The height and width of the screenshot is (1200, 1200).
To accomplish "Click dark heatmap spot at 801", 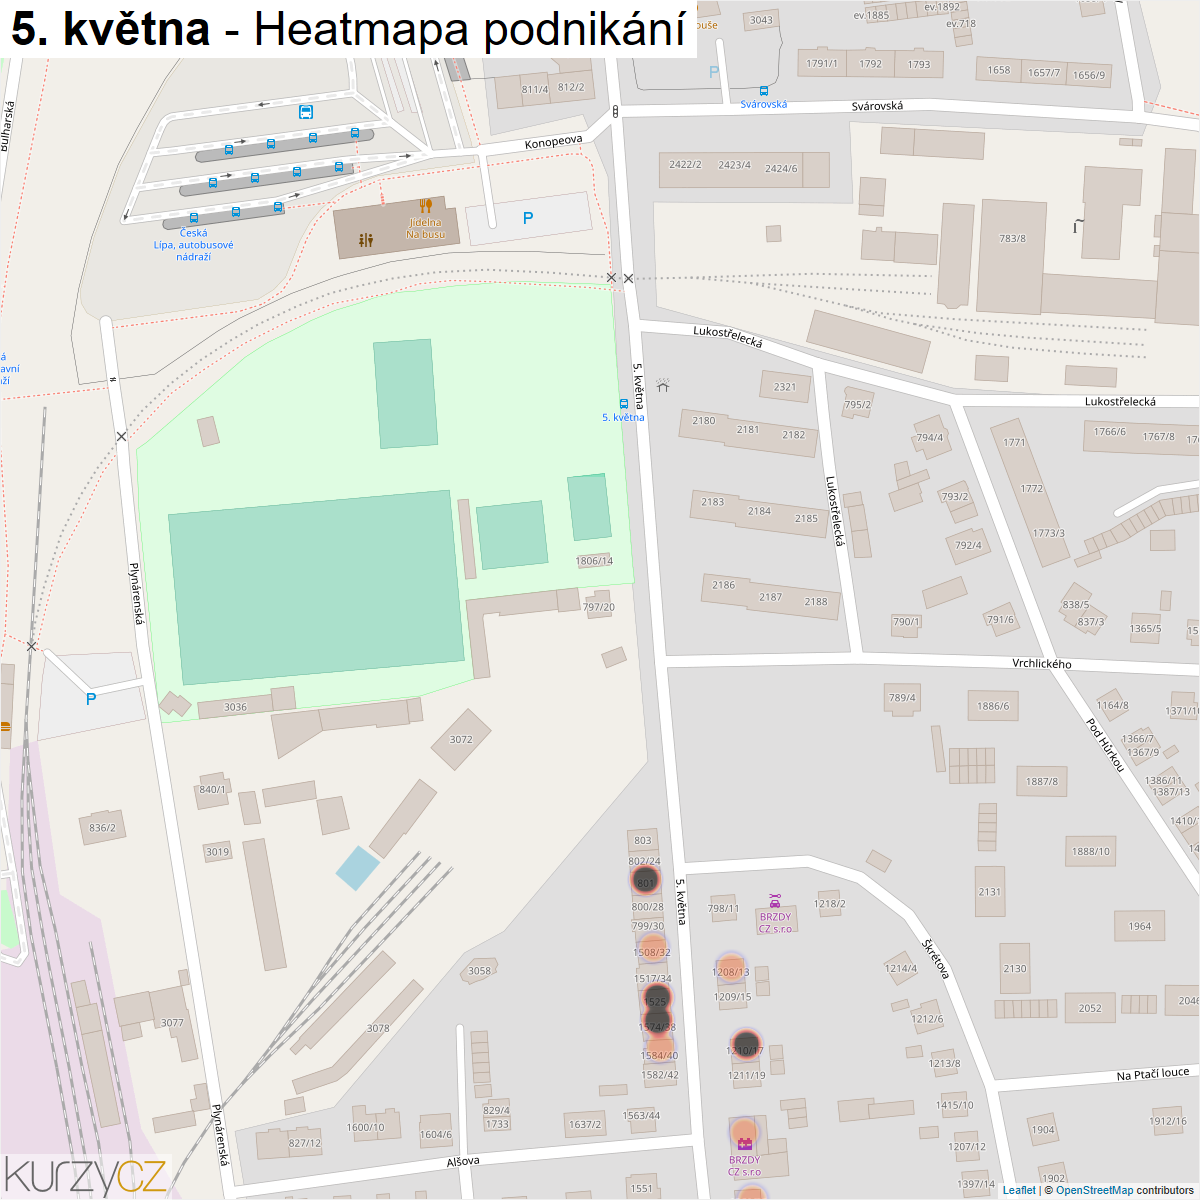I will (x=645, y=881).
